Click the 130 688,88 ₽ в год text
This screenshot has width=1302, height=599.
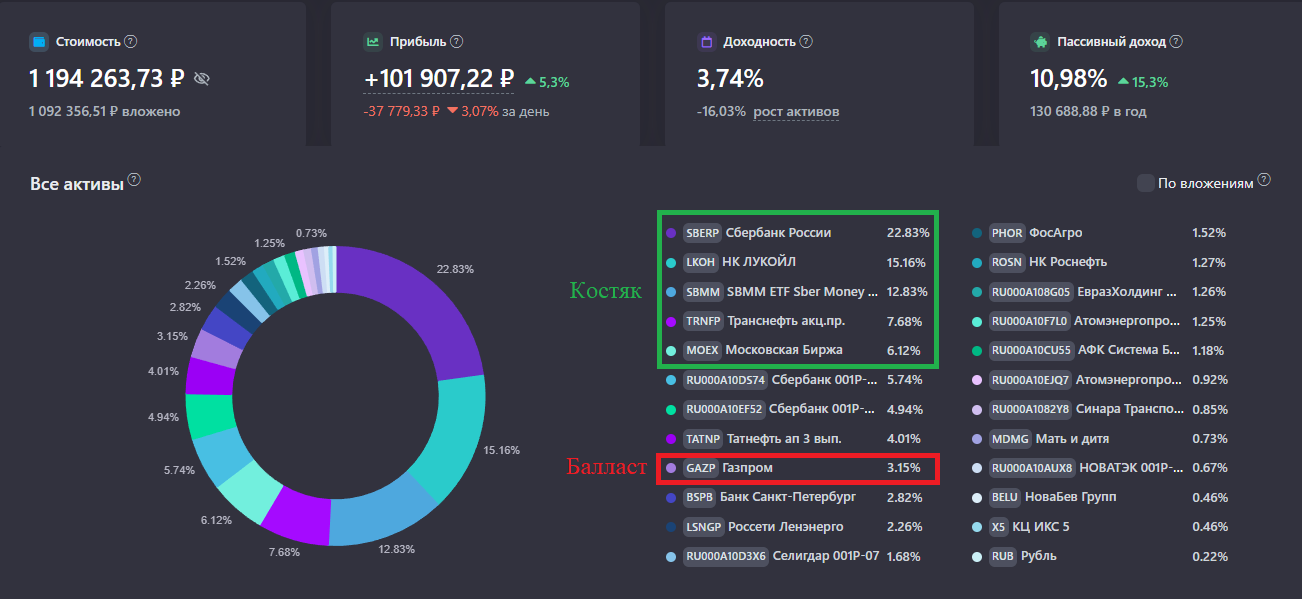(x=1088, y=111)
